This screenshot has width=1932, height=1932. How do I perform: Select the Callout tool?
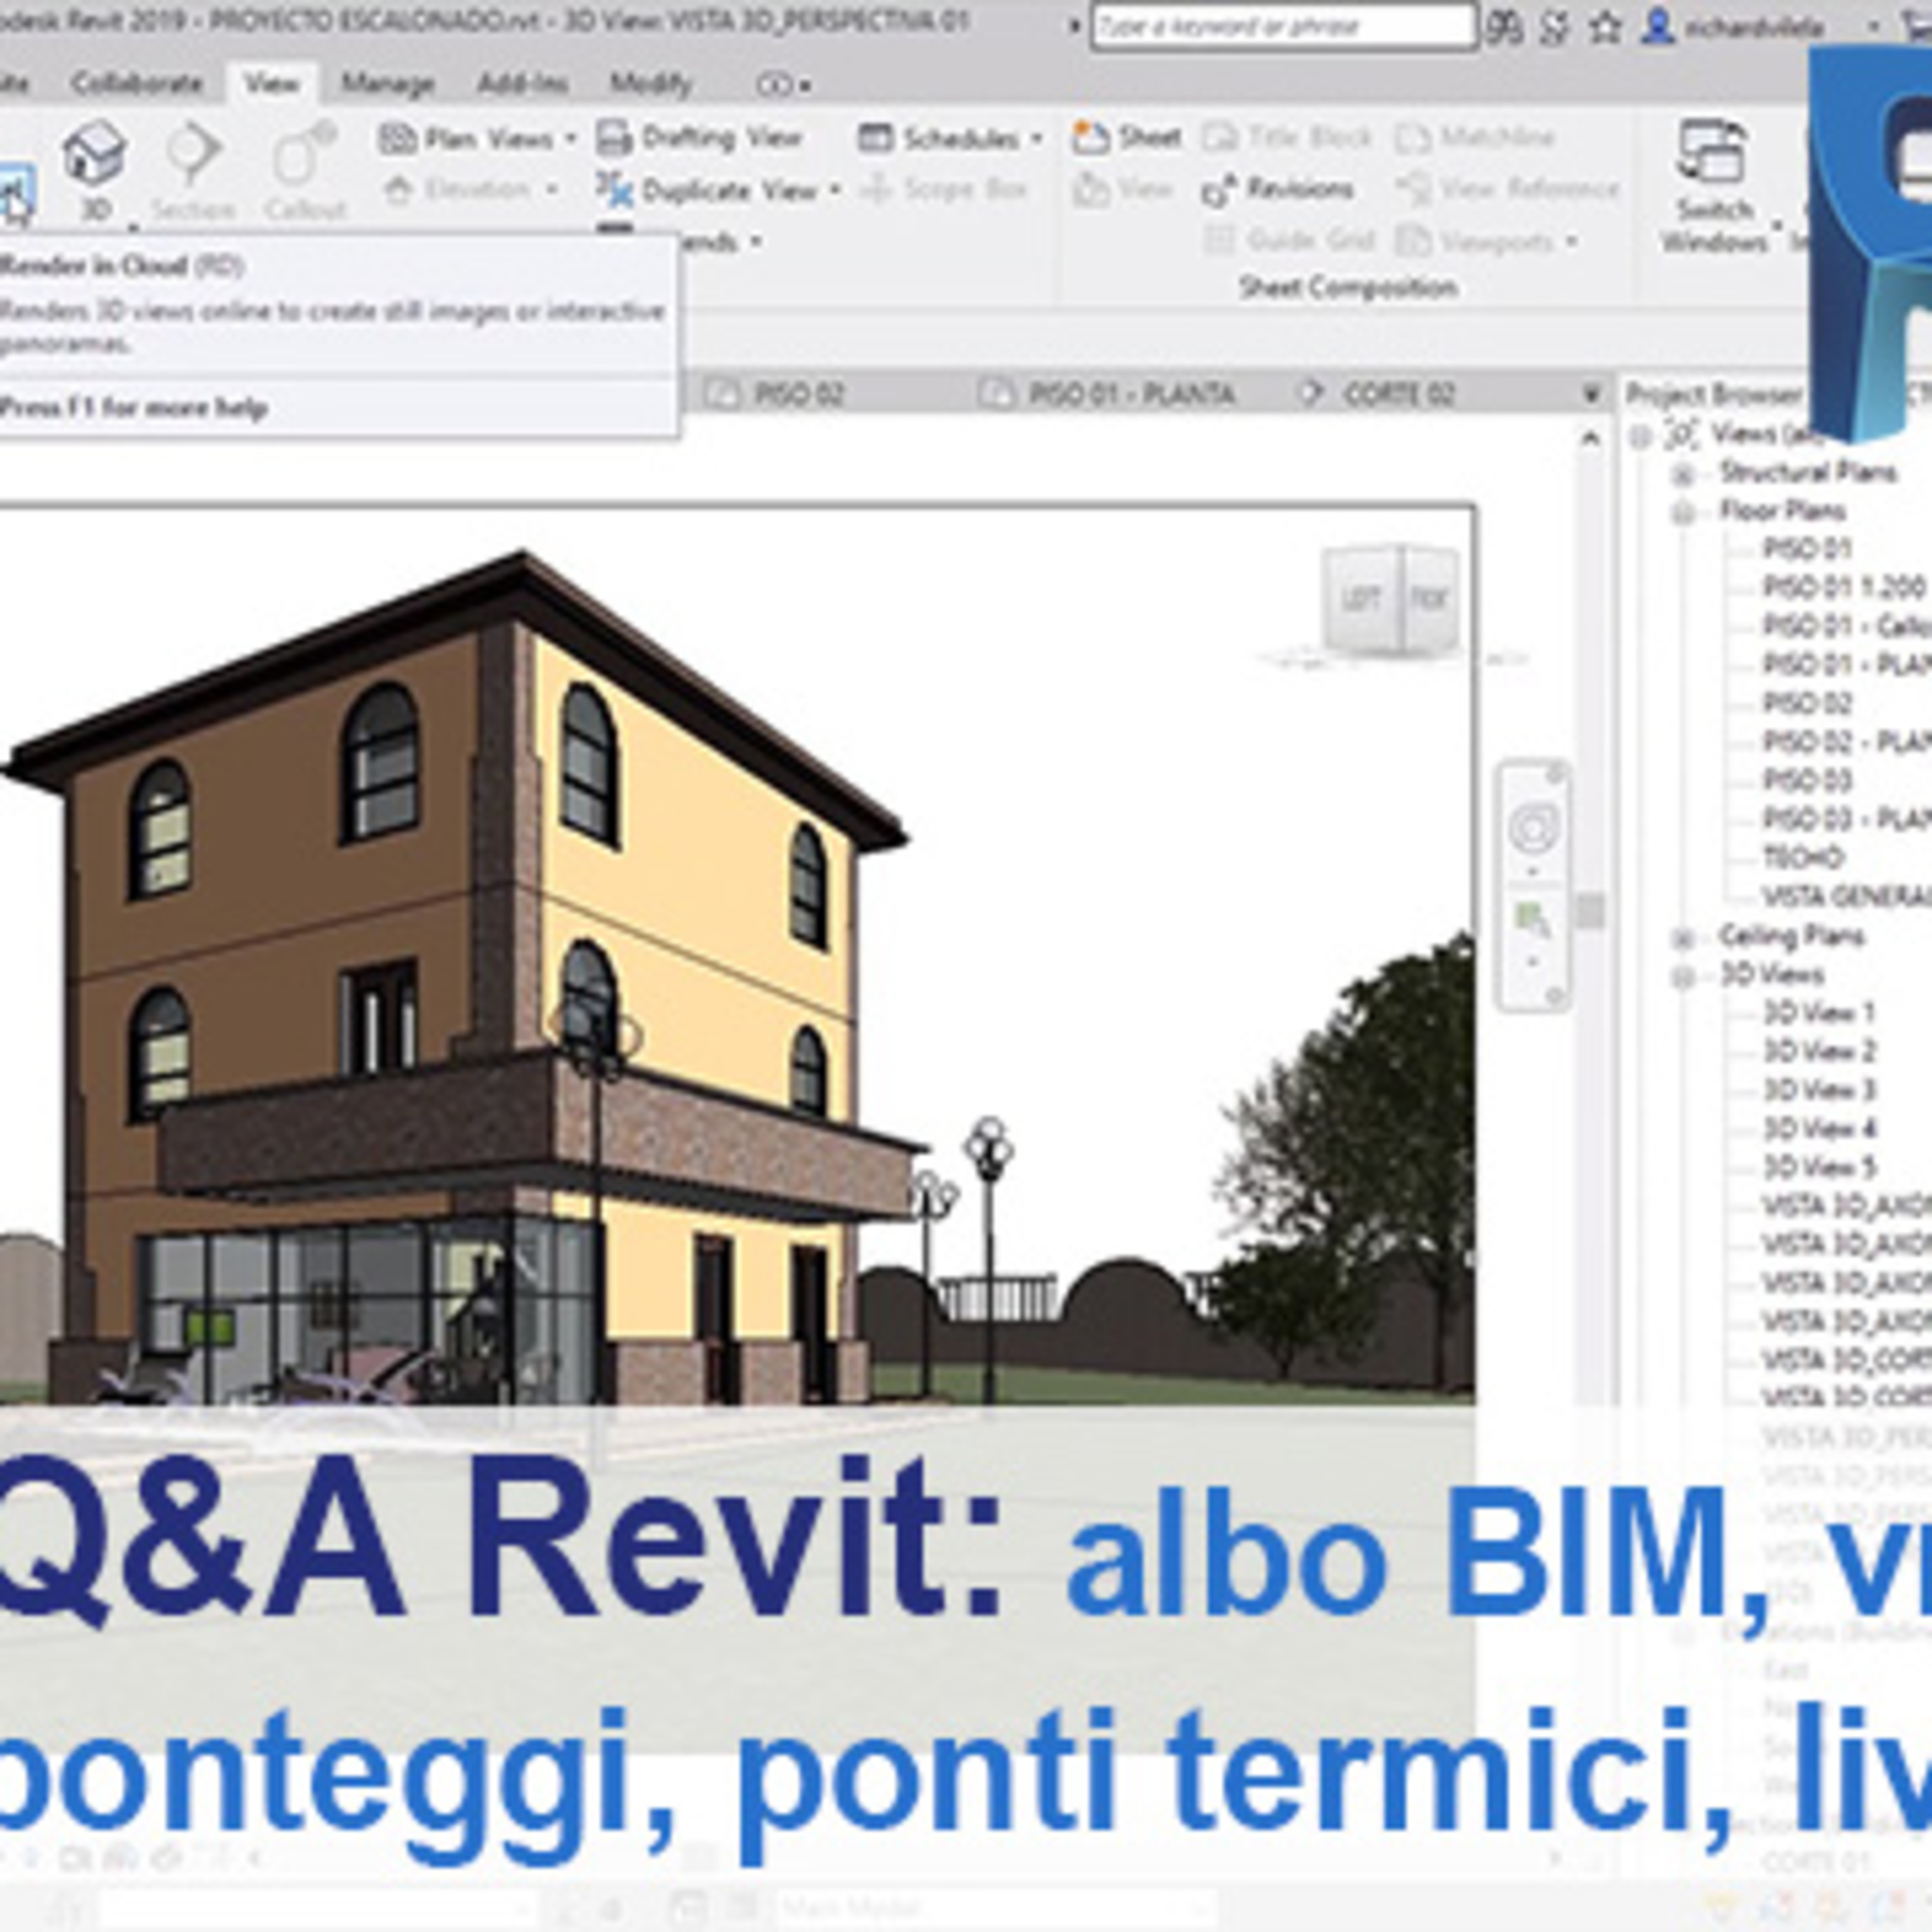pyautogui.click(x=305, y=170)
